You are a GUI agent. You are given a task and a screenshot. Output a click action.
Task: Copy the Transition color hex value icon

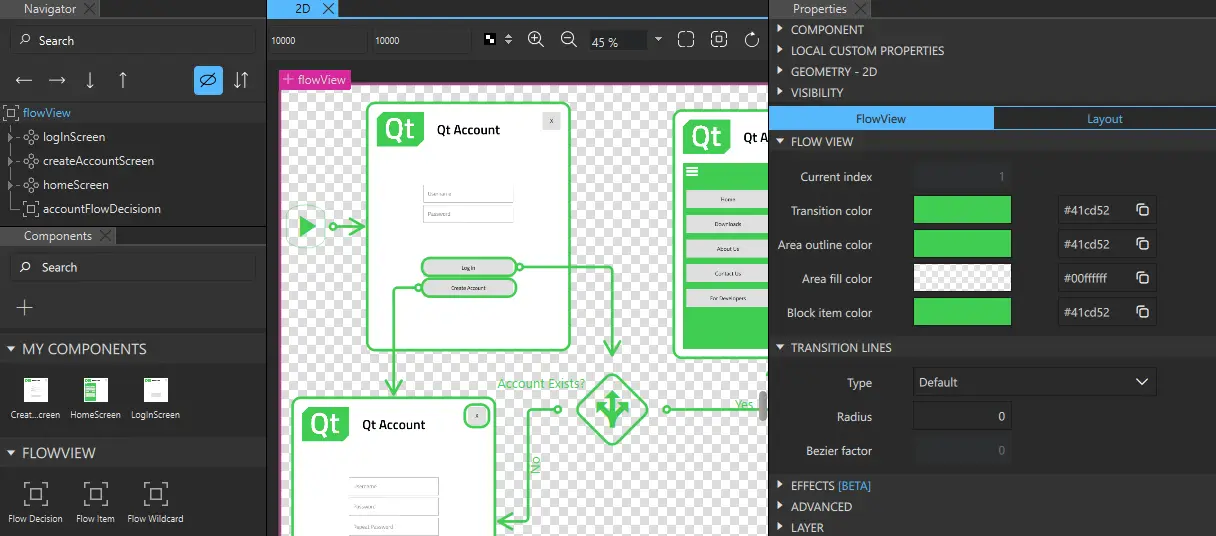[x=1142, y=210]
